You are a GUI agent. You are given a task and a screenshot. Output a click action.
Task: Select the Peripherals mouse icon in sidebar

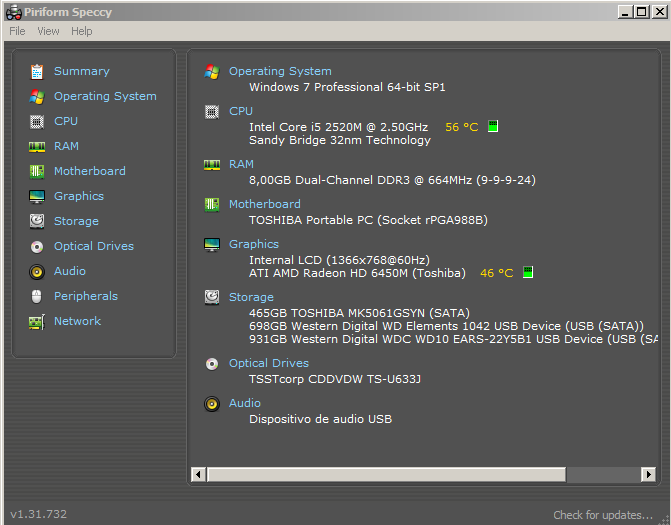click(37, 297)
